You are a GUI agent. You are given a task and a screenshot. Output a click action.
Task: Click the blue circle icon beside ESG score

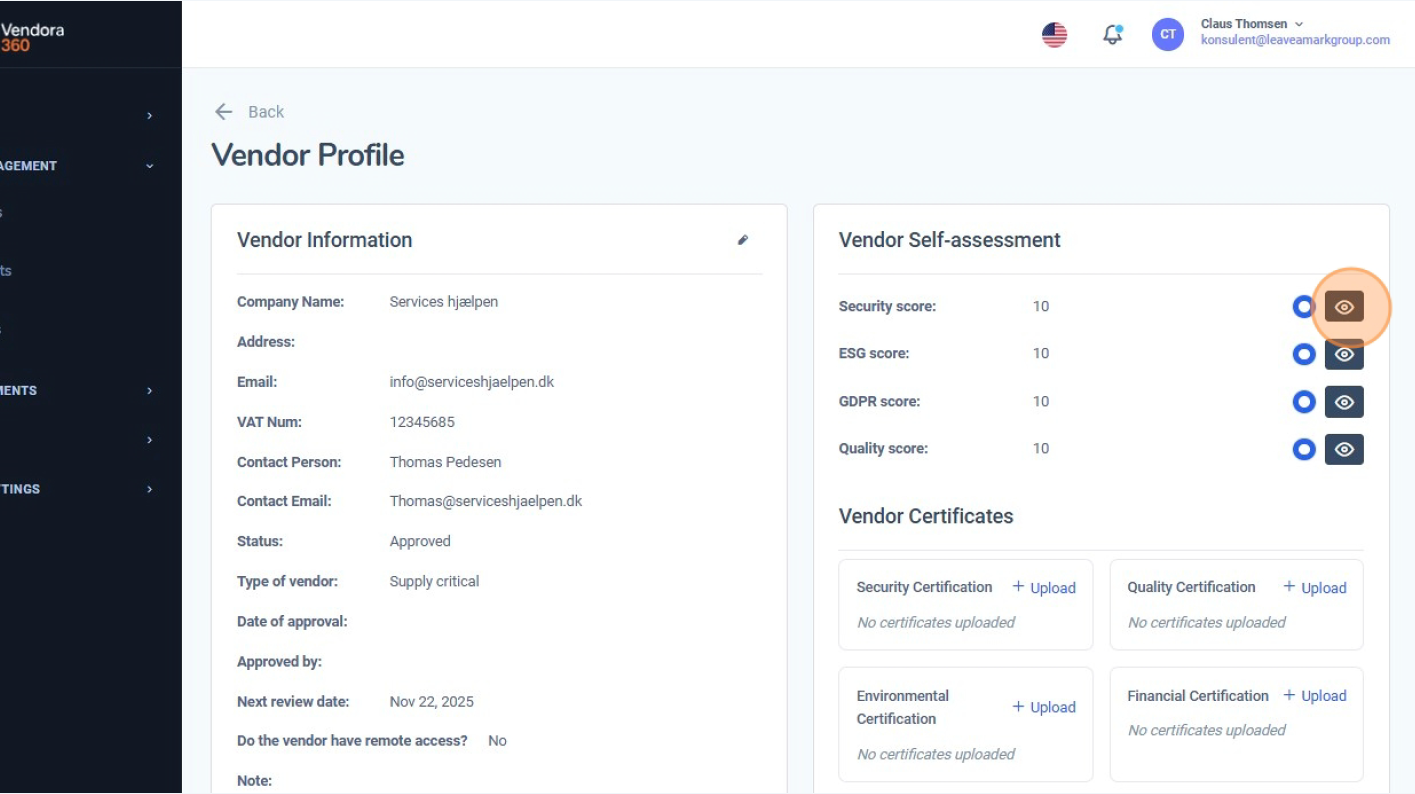[1303, 353]
